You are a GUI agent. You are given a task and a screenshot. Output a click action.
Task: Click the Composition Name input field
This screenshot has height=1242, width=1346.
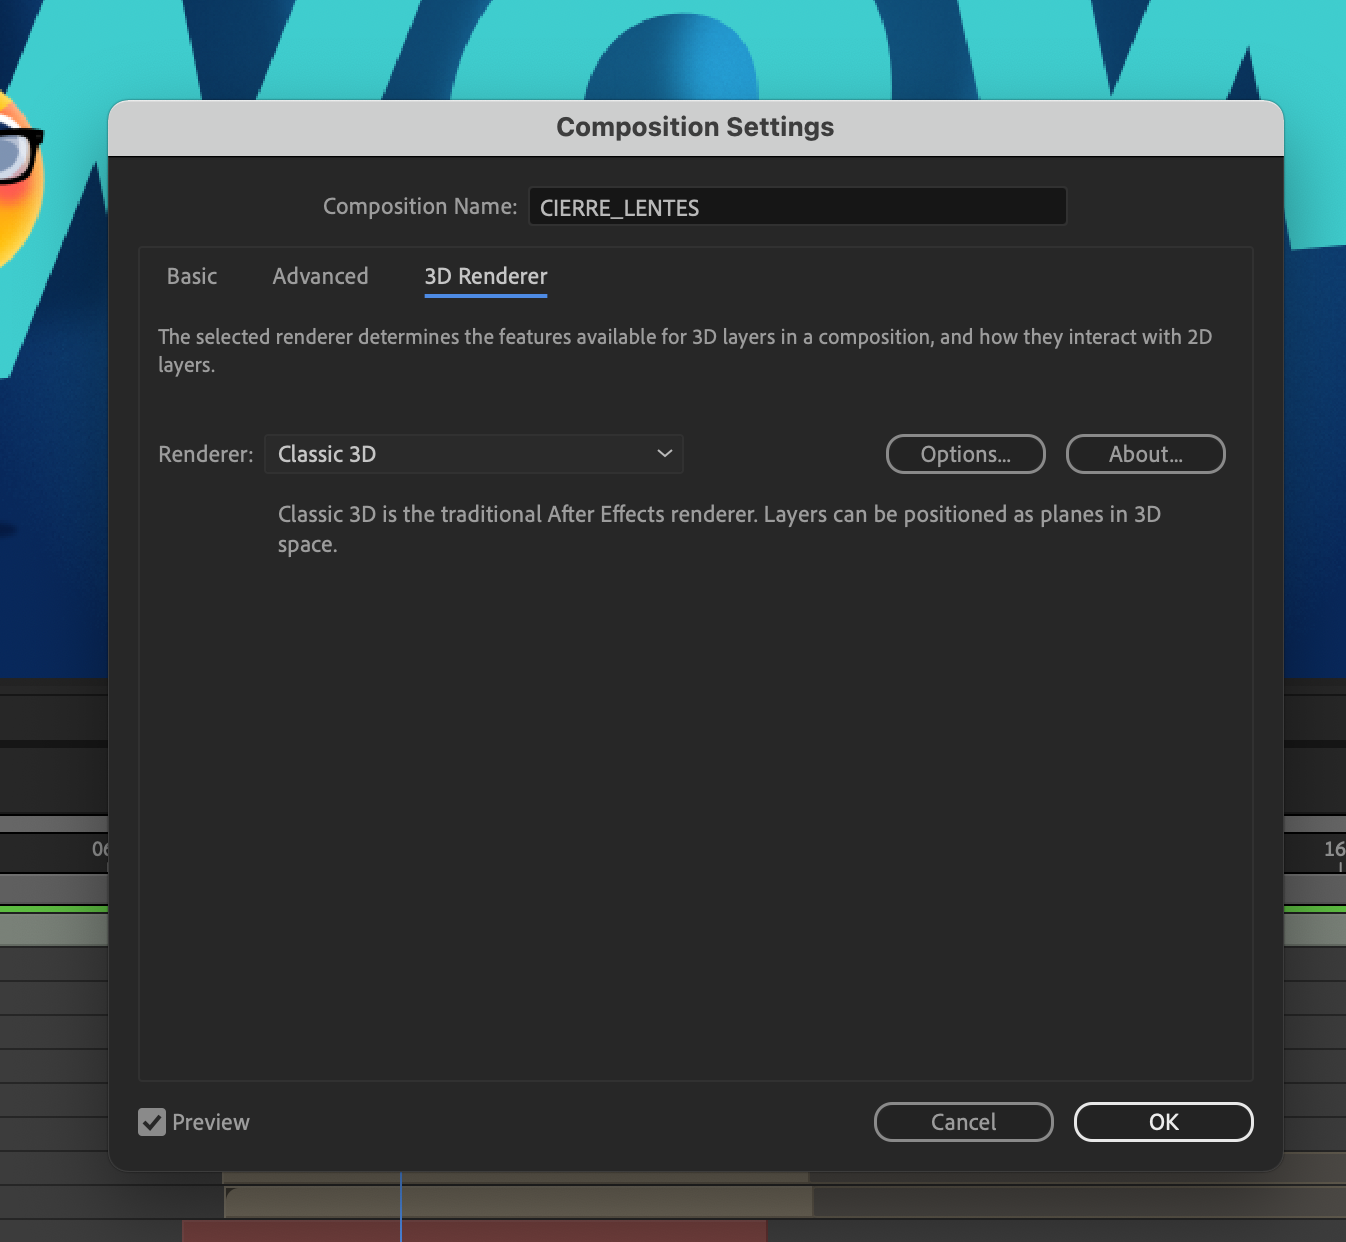tap(797, 207)
